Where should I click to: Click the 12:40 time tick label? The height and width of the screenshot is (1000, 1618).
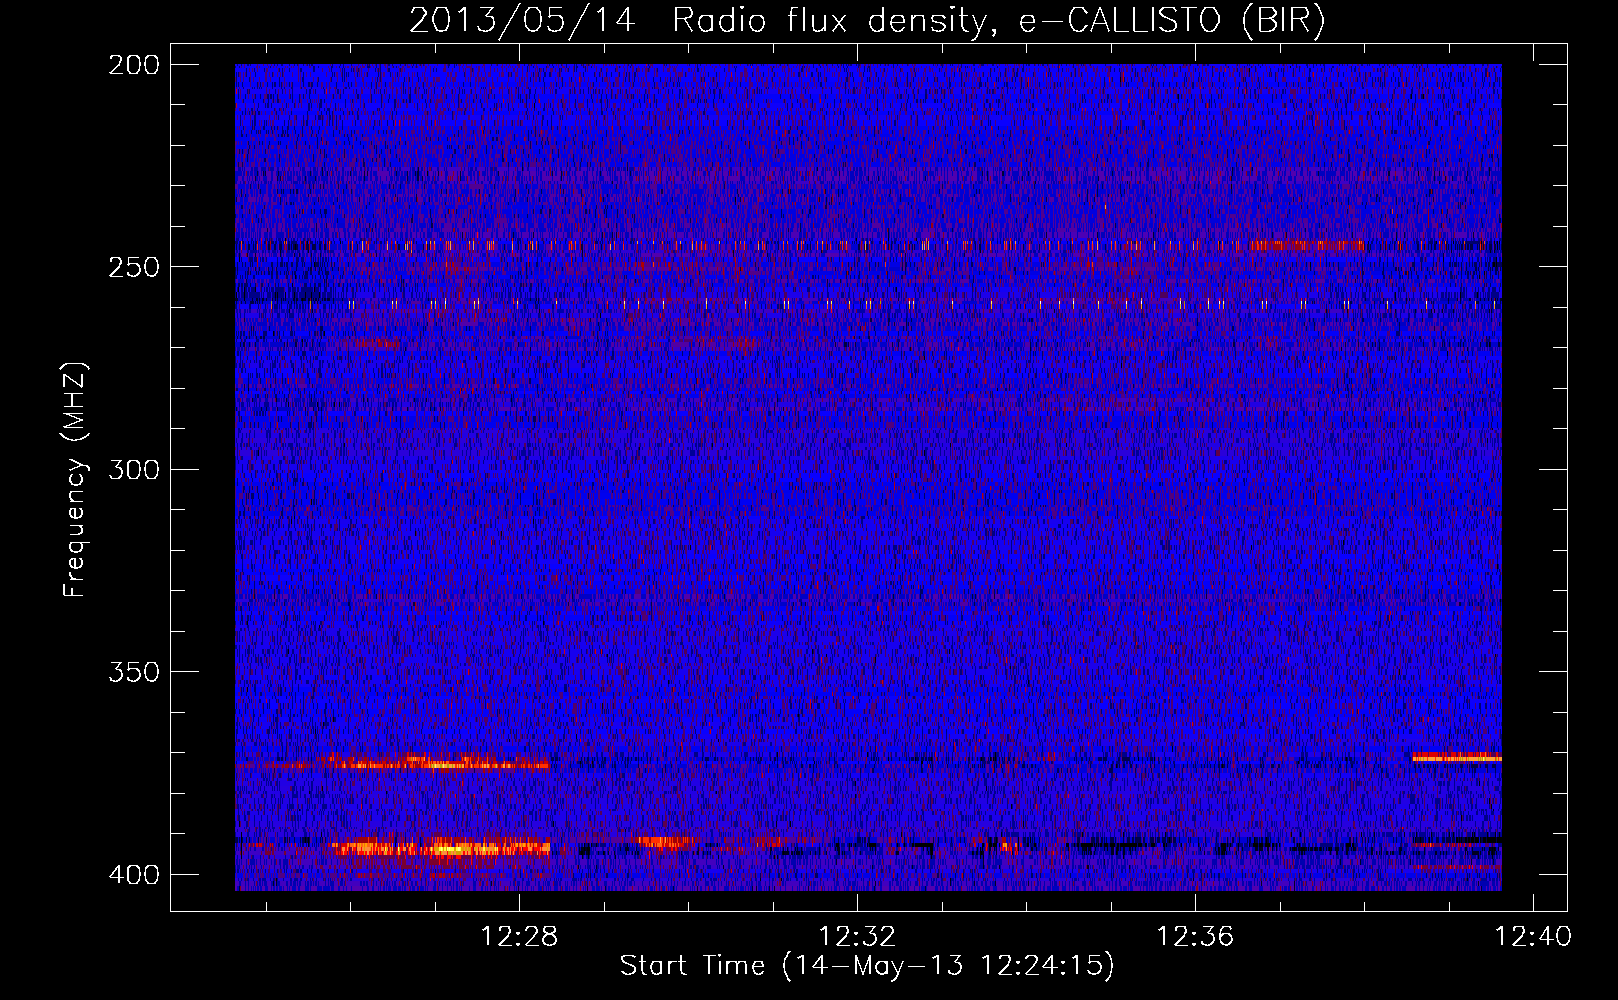(1533, 937)
